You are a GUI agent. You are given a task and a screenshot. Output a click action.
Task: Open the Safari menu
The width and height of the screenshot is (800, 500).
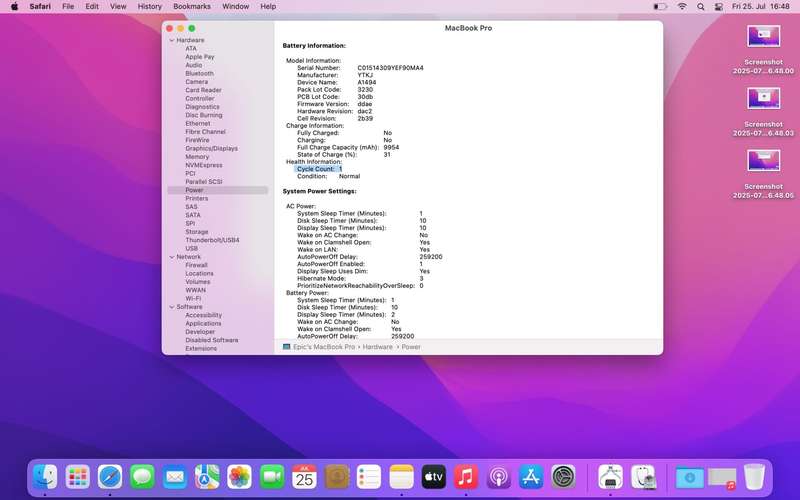(x=40, y=7)
